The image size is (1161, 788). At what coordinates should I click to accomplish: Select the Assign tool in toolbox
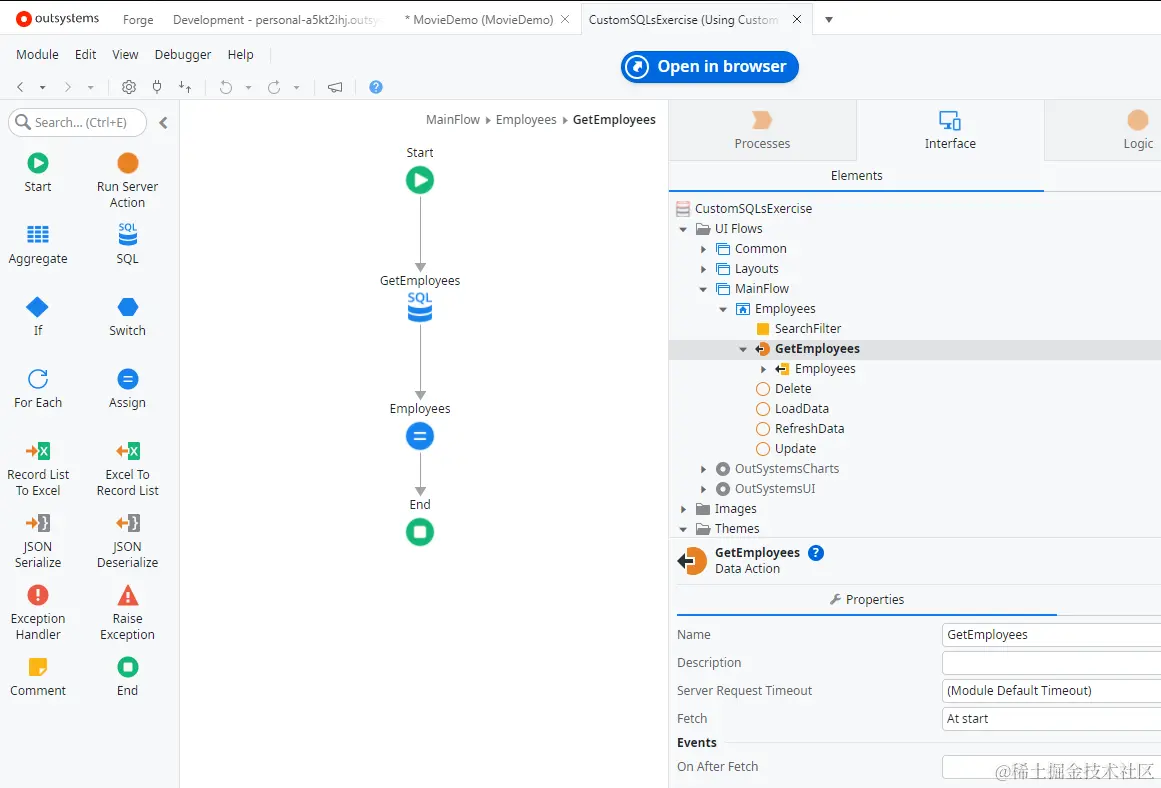[127, 388]
